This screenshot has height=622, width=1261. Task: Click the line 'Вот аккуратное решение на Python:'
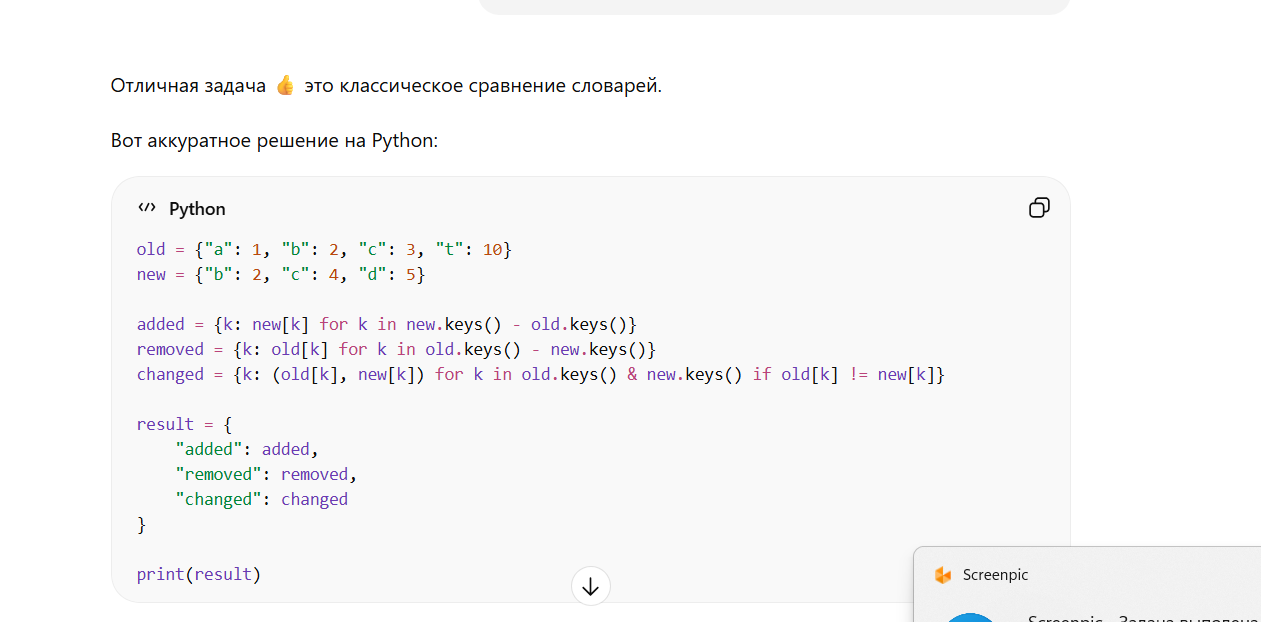click(x=275, y=140)
